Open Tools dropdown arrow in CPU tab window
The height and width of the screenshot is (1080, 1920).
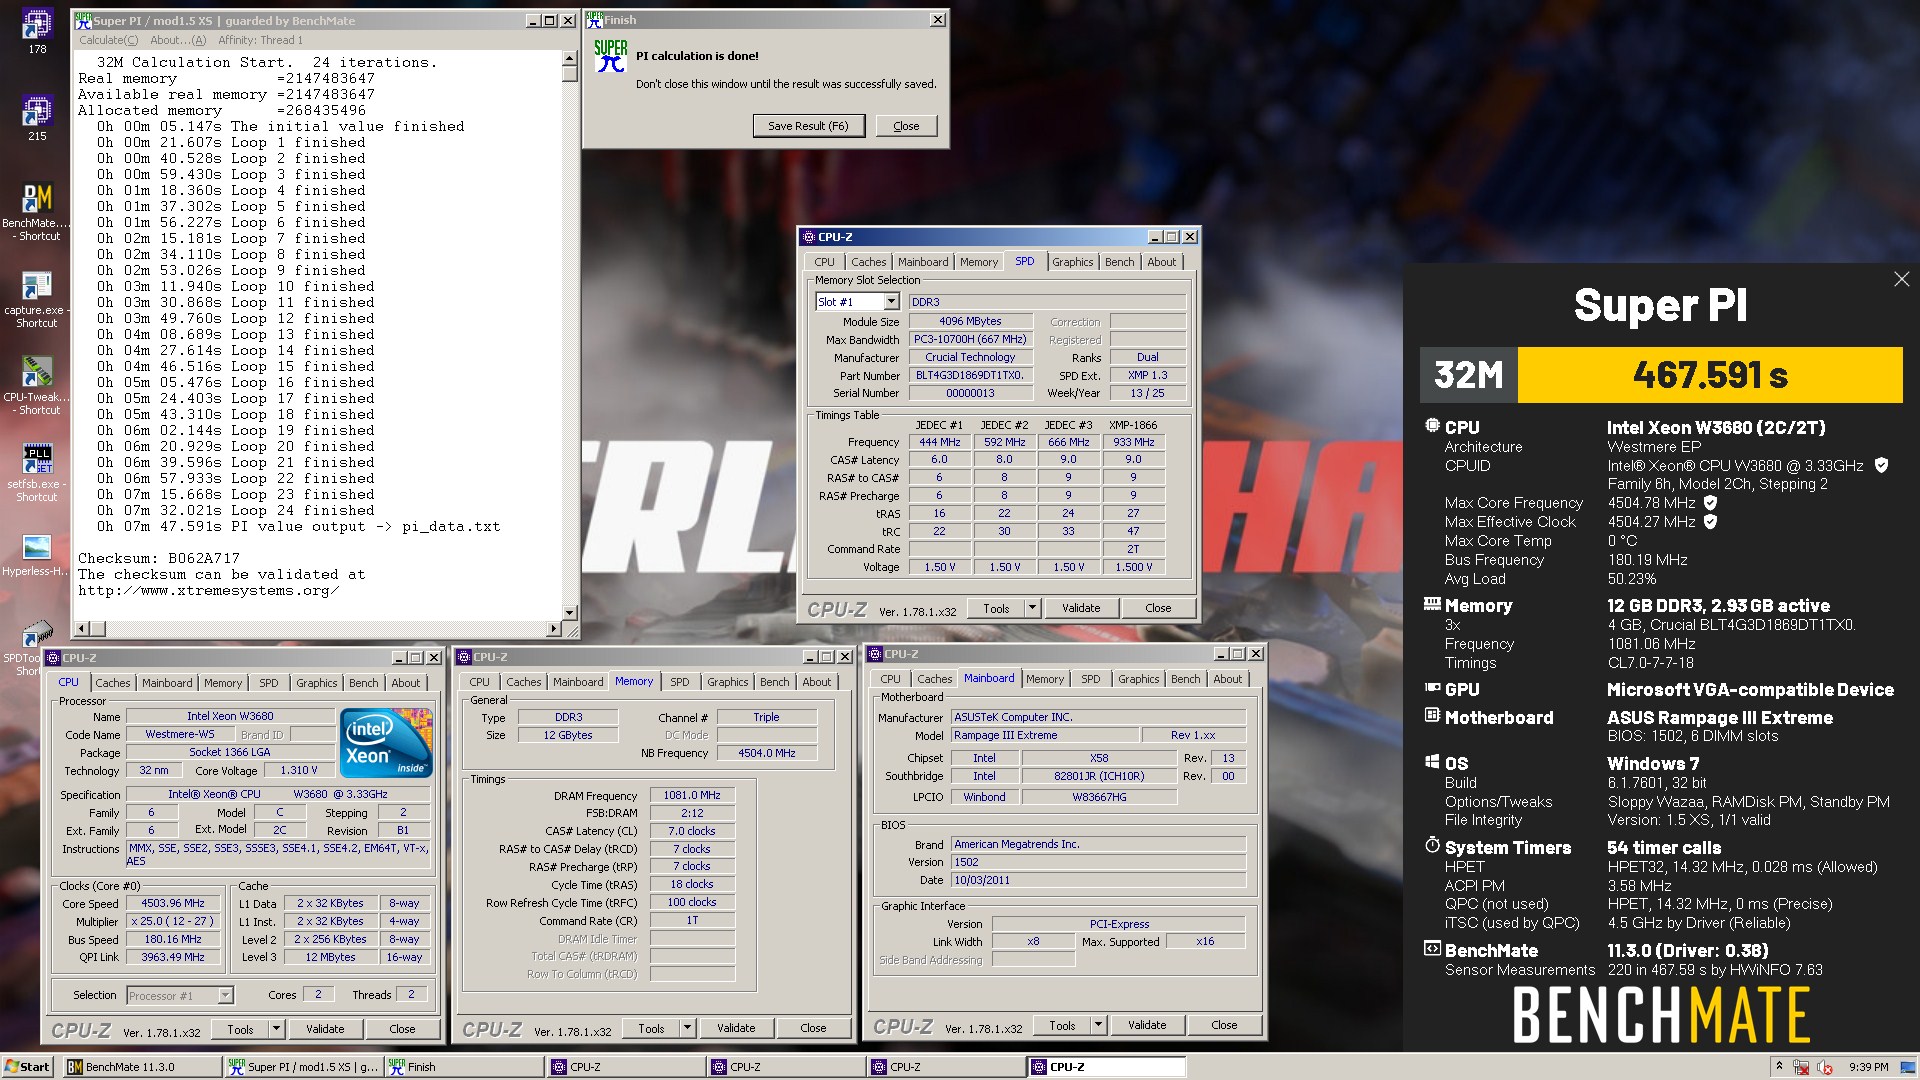point(276,1029)
